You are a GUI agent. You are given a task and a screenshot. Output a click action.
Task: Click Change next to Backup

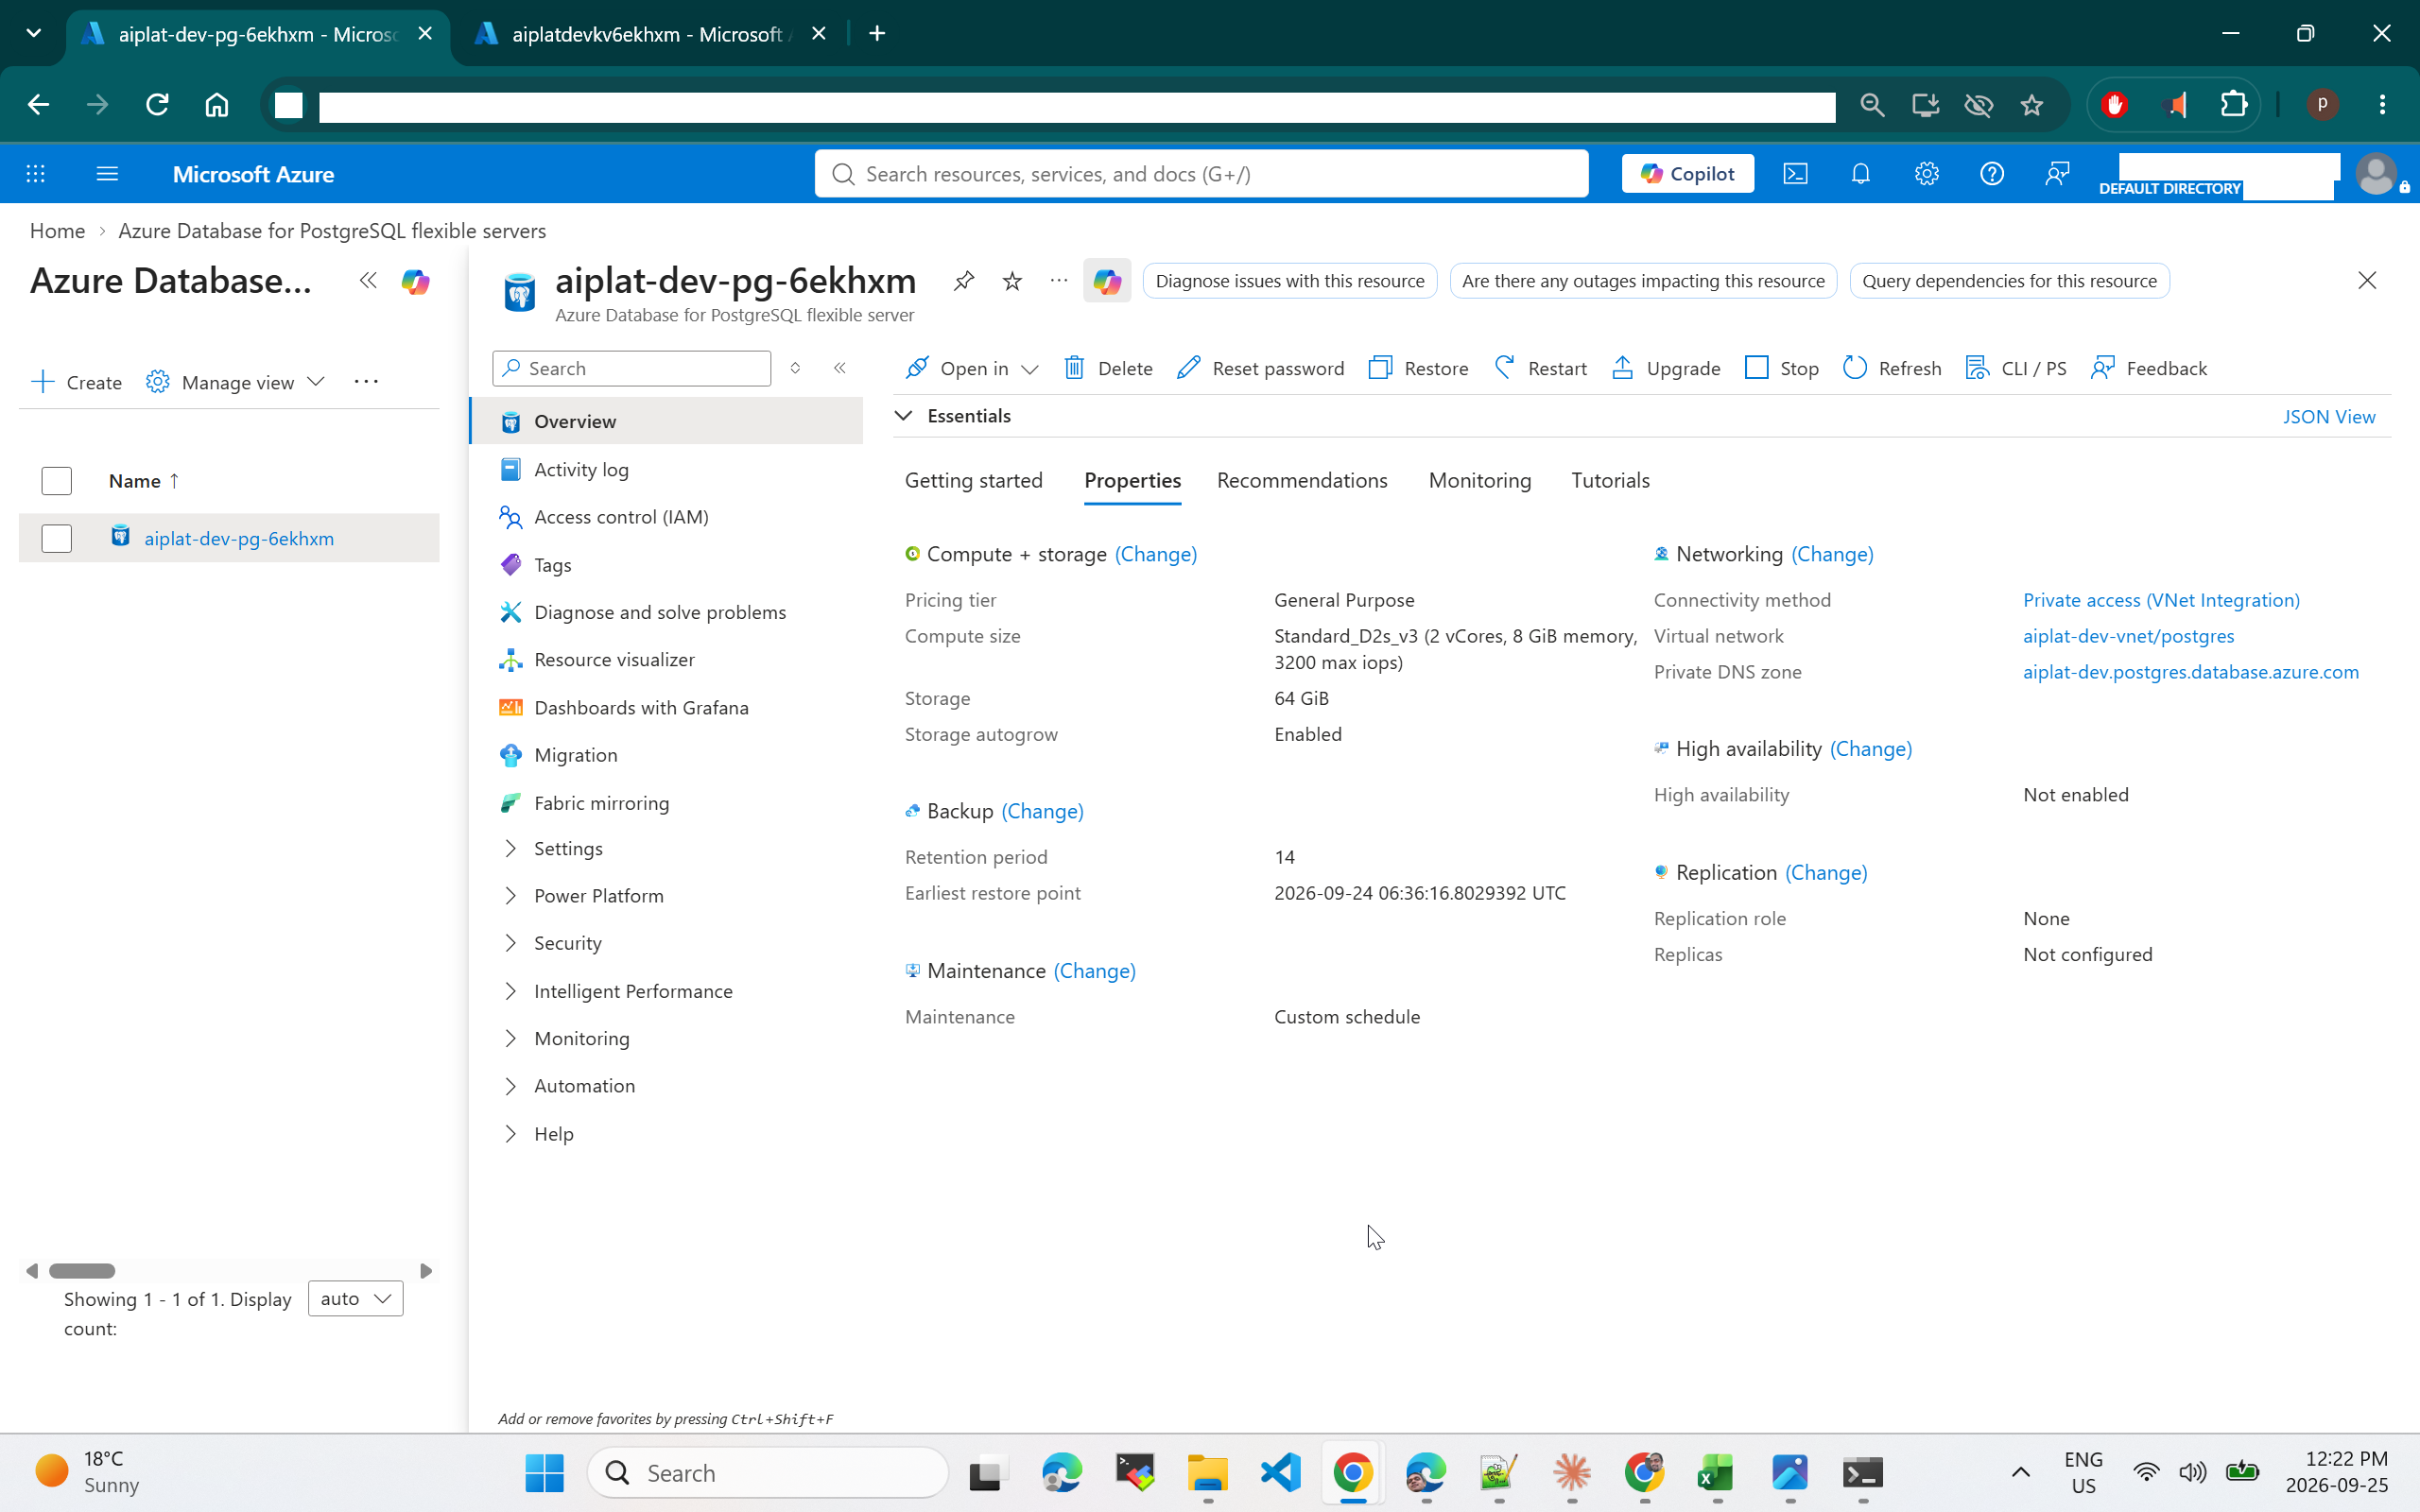1042,811
